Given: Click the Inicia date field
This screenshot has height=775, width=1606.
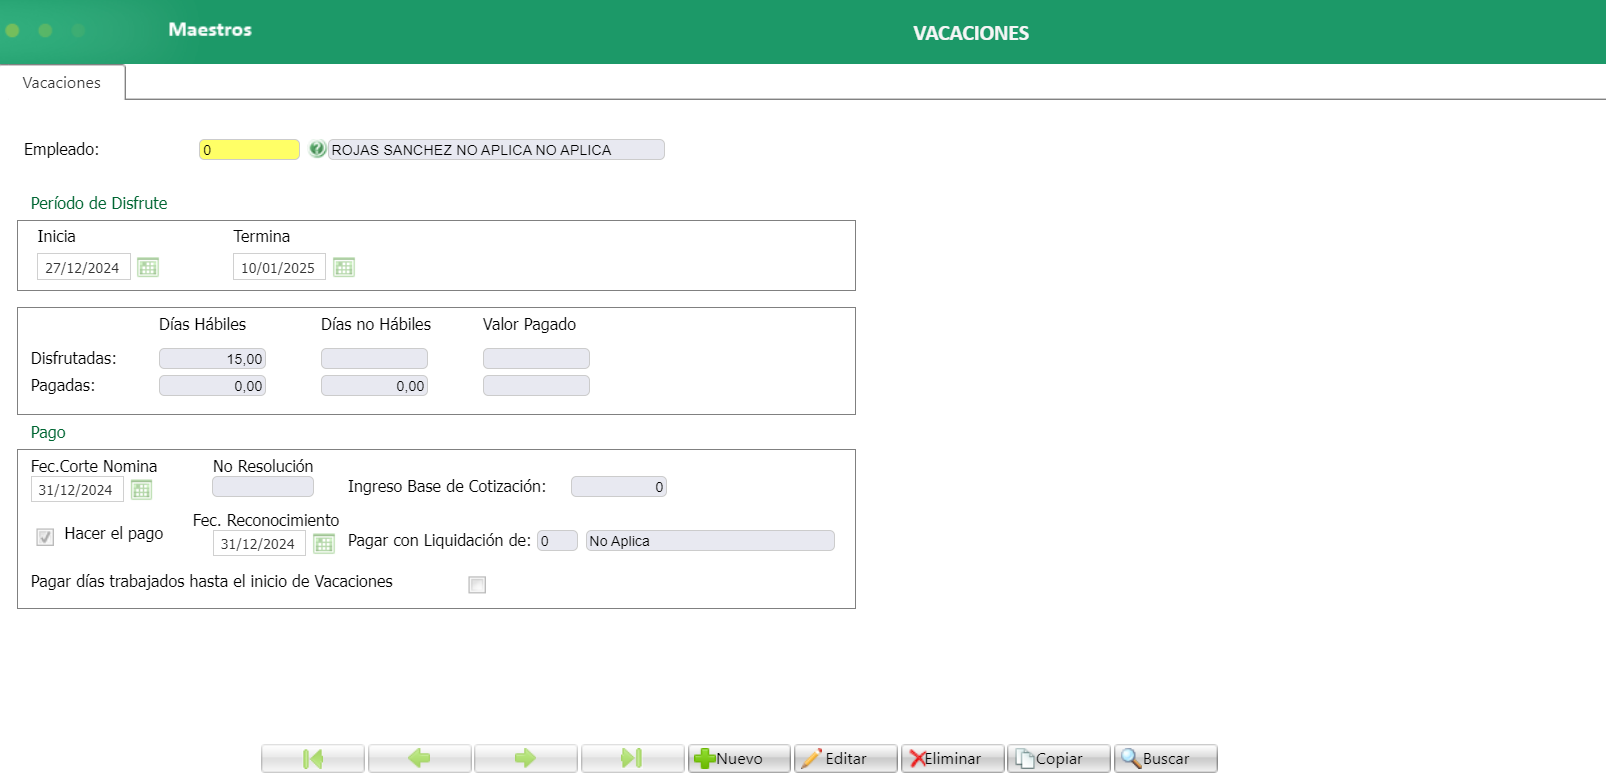Looking at the screenshot, I should [84, 267].
